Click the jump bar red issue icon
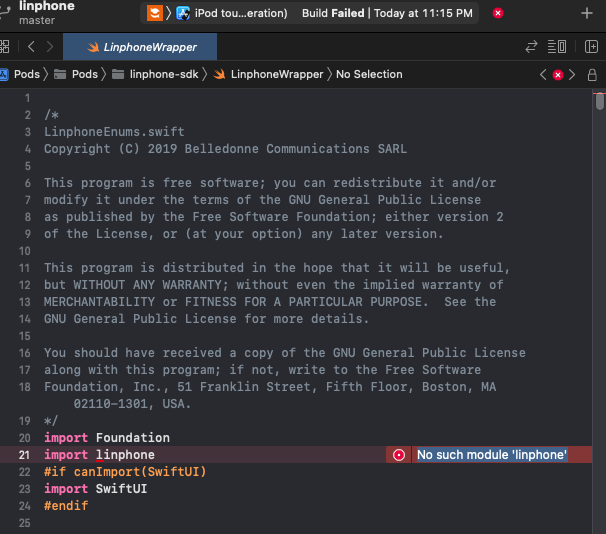The height and width of the screenshot is (534, 606). point(558,75)
